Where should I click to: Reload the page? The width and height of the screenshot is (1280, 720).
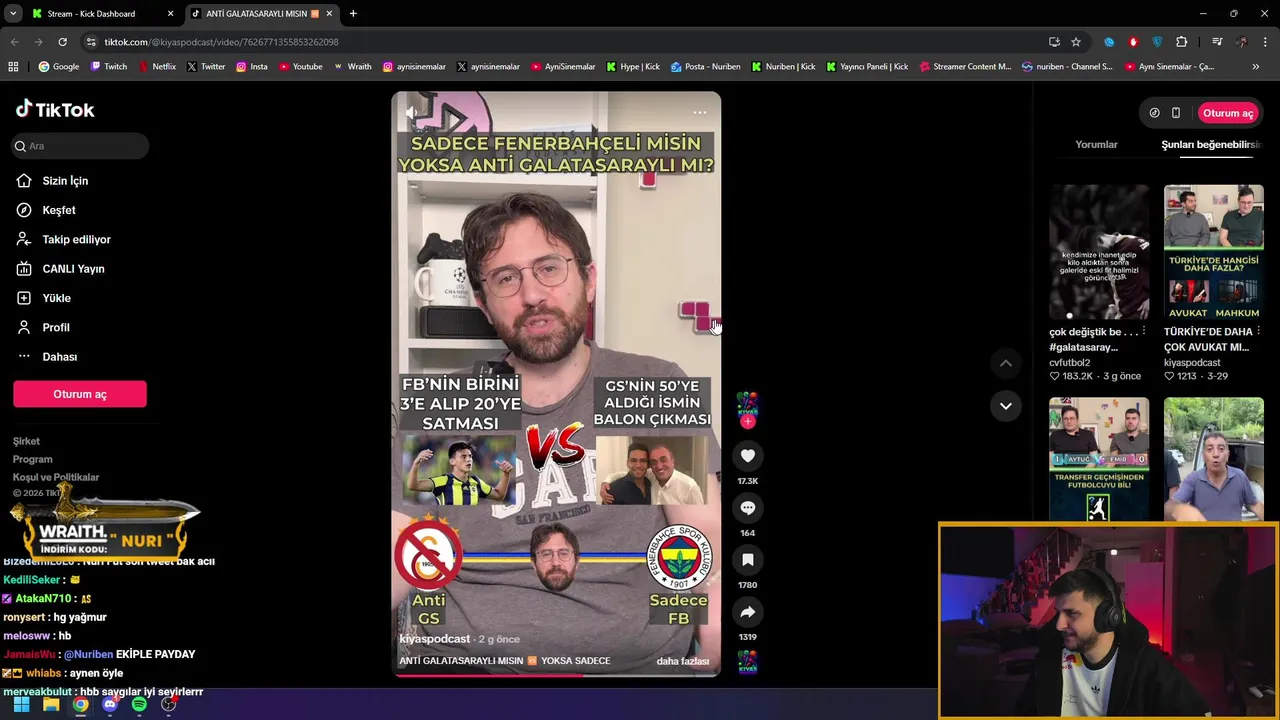coord(62,42)
